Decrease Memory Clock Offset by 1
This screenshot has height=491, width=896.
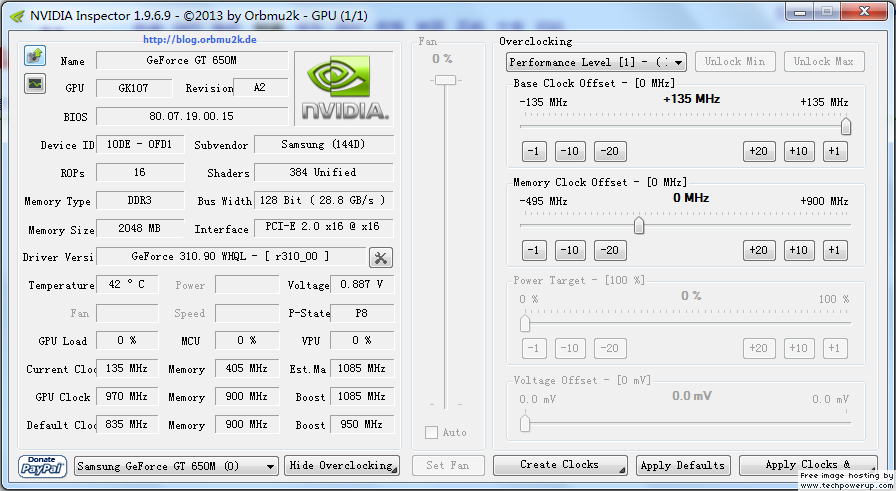tap(534, 250)
